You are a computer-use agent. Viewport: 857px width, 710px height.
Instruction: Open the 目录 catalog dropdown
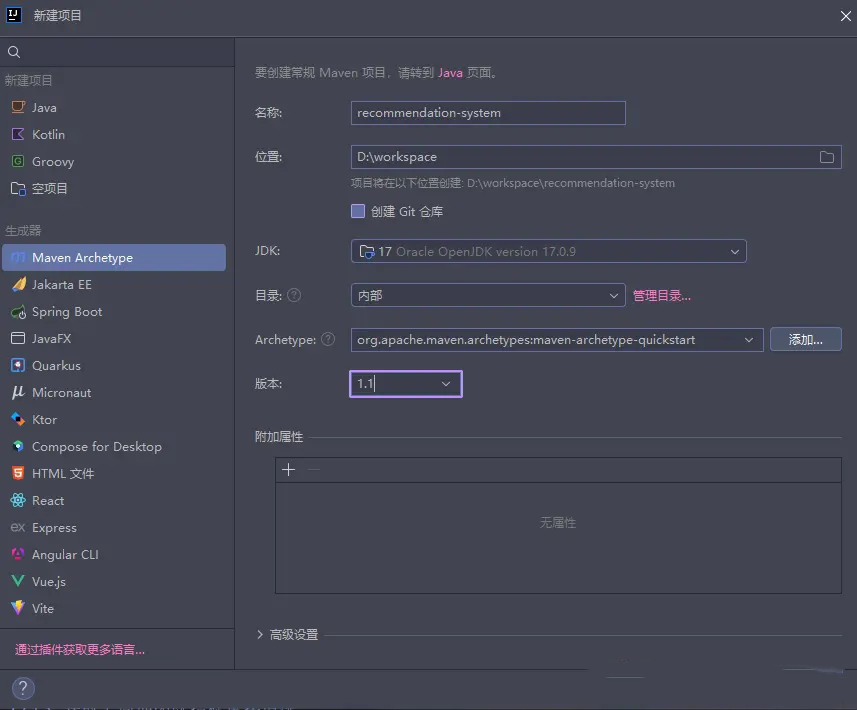point(488,295)
